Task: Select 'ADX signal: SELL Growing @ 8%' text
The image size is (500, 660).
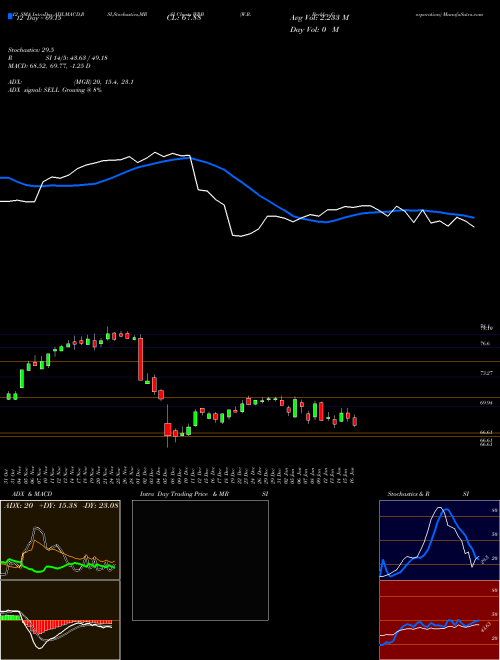Action: click(55, 90)
